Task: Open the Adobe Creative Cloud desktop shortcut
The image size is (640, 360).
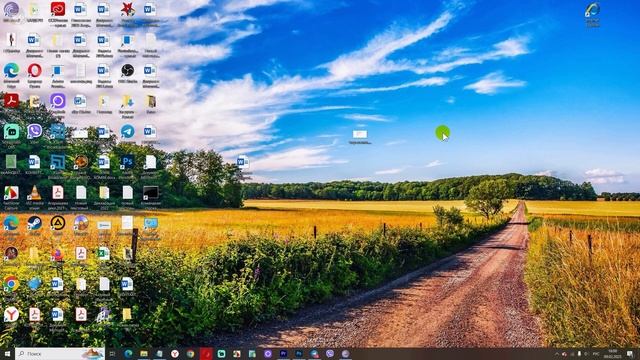Action: [58, 9]
